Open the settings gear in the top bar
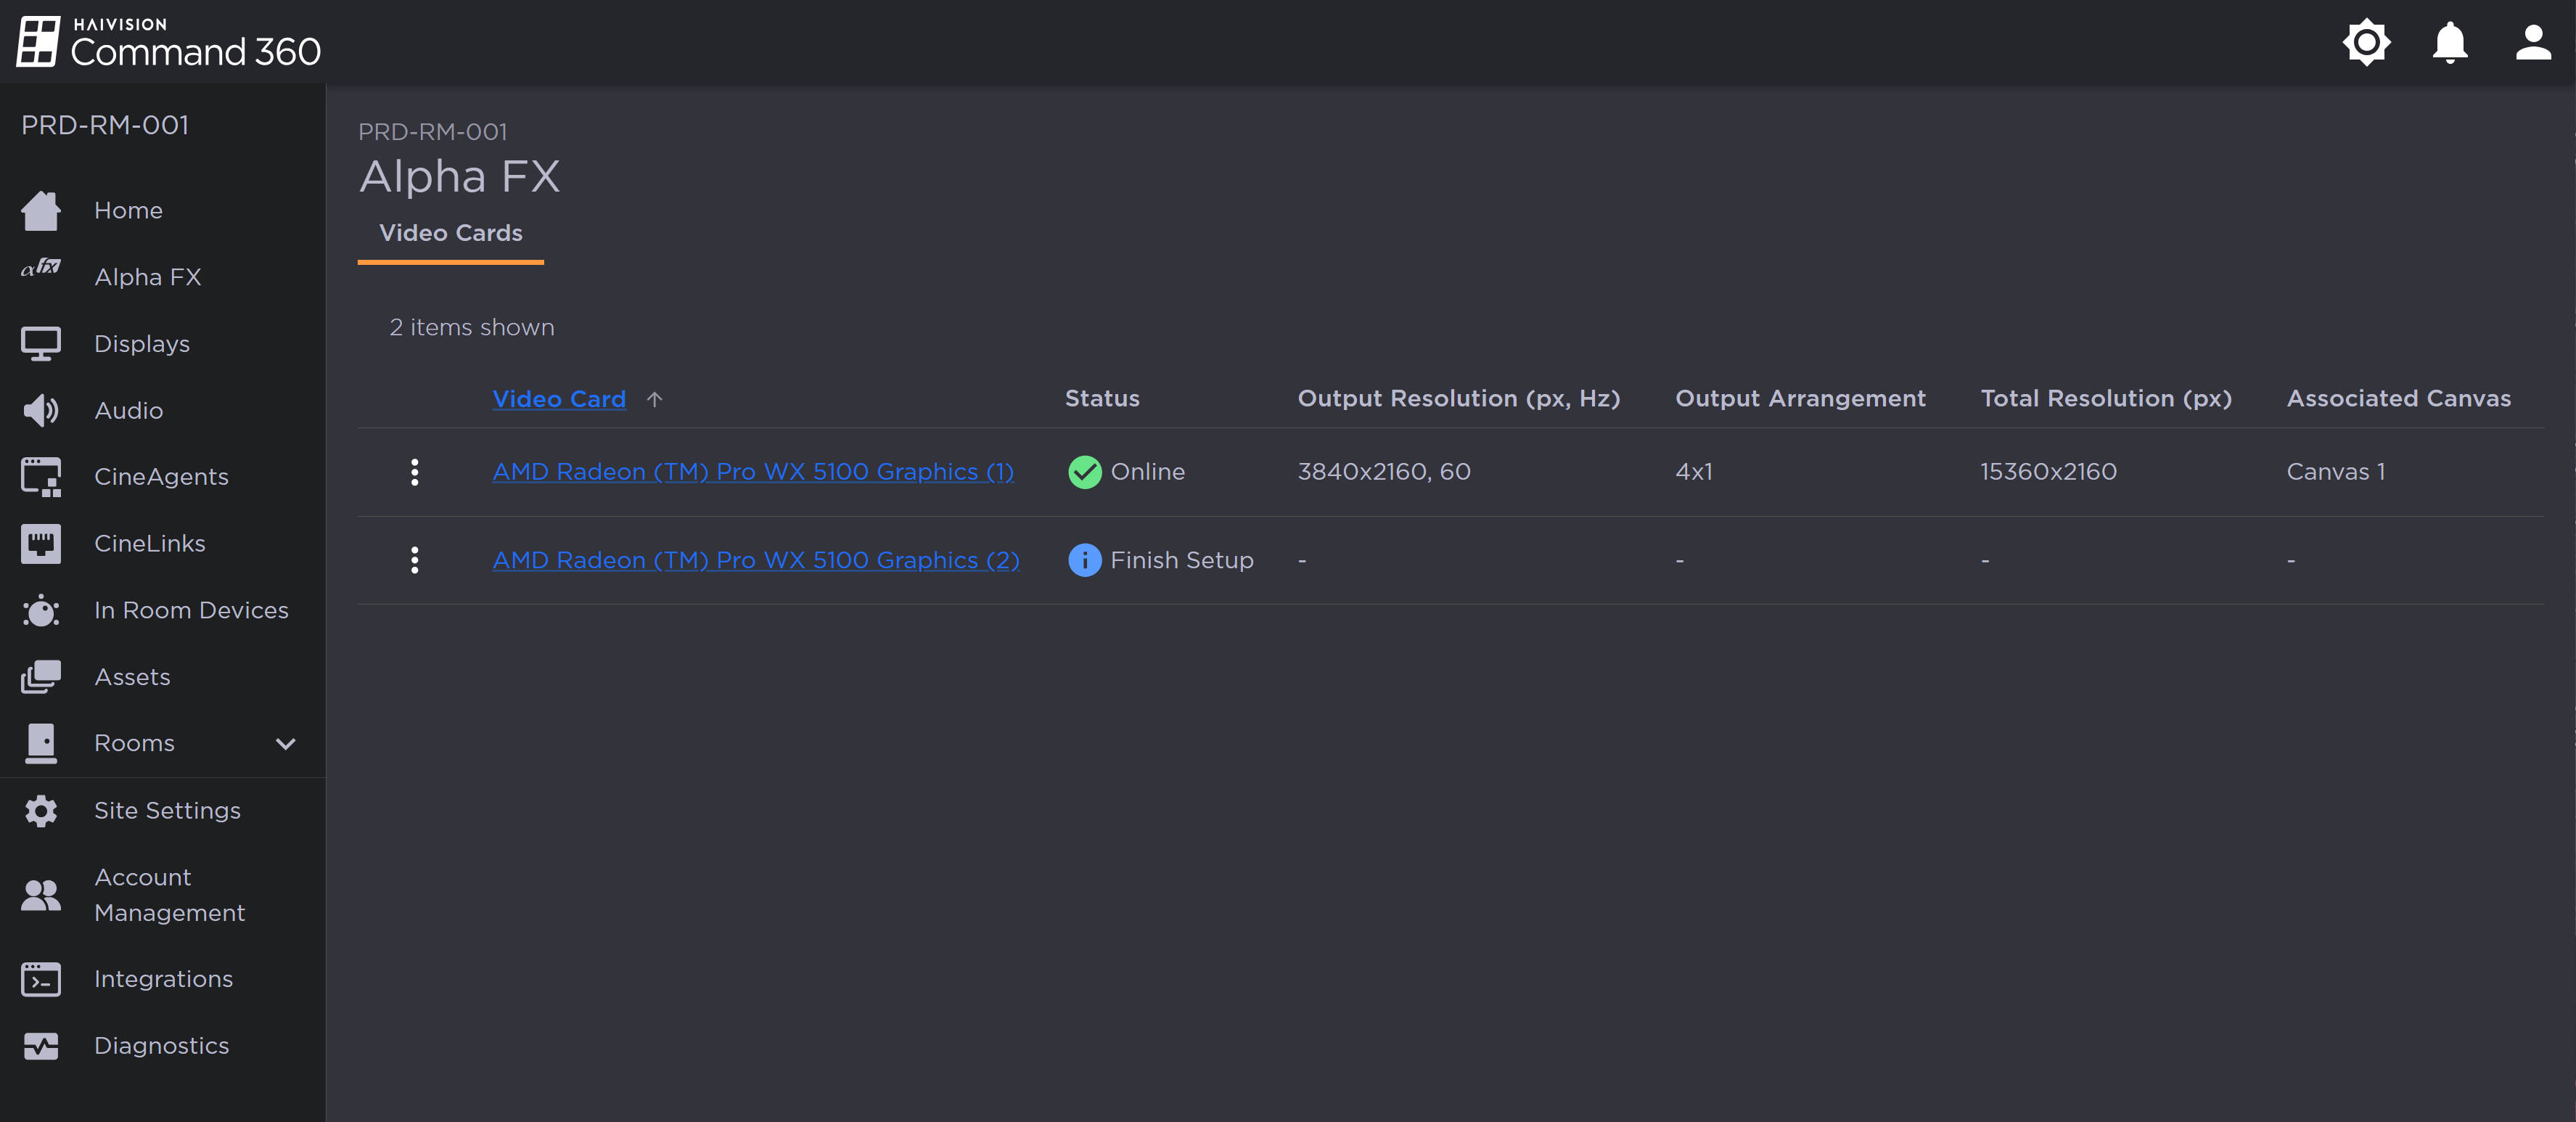This screenshot has width=2576, height=1122. (x=2366, y=42)
